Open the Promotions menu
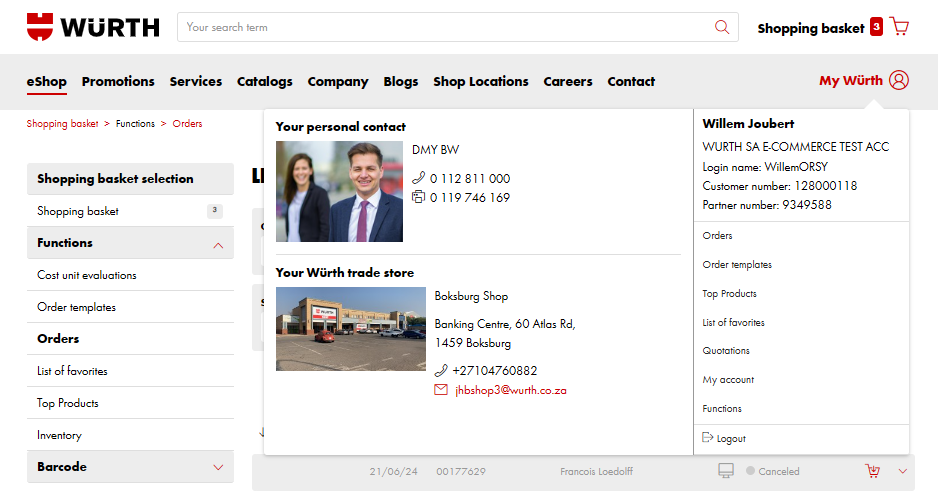938x499 pixels. [118, 81]
